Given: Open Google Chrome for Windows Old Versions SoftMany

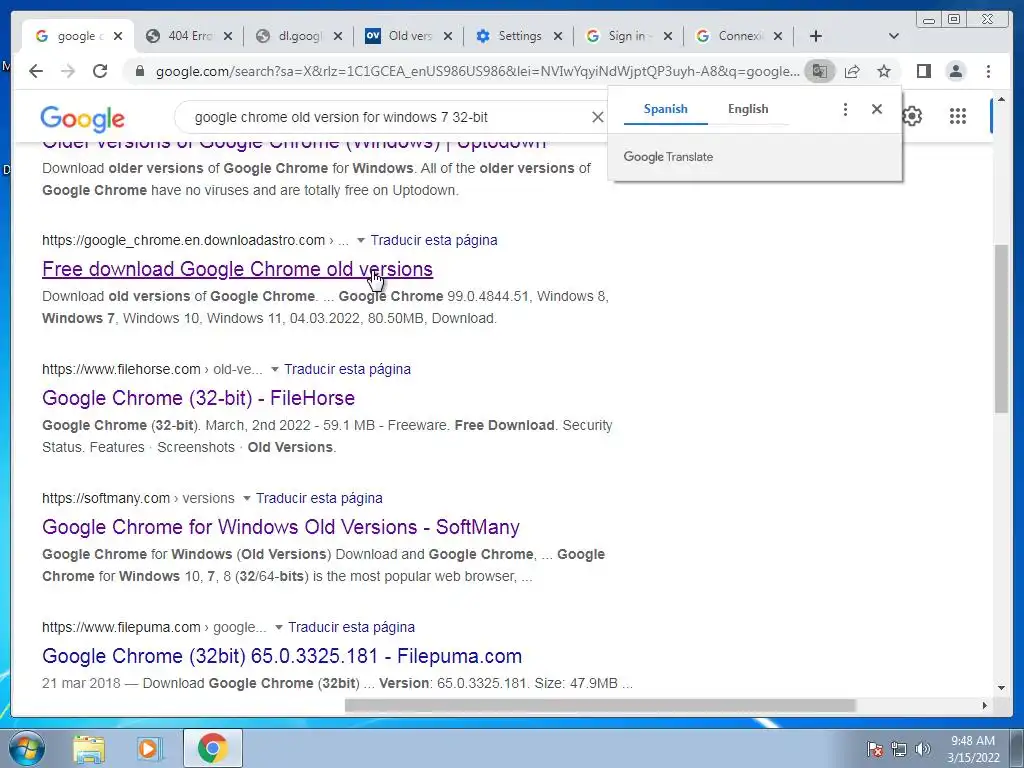Looking at the screenshot, I should point(281,527).
